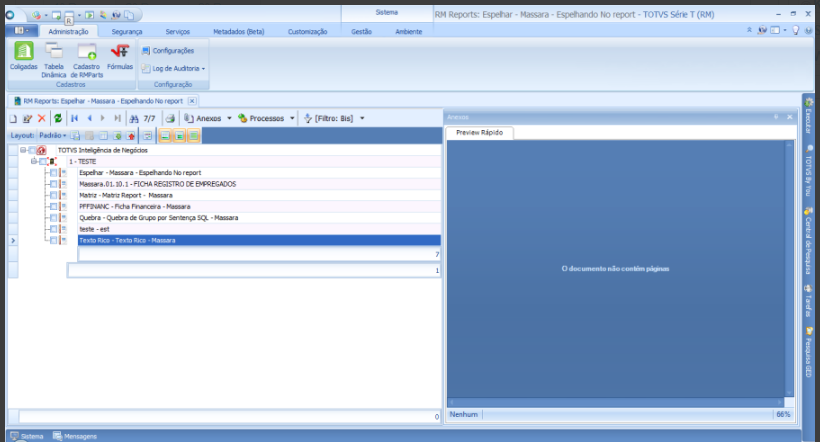Open the TOTVS By You side panel
The height and width of the screenshot is (442, 820).
coord(808,171)
